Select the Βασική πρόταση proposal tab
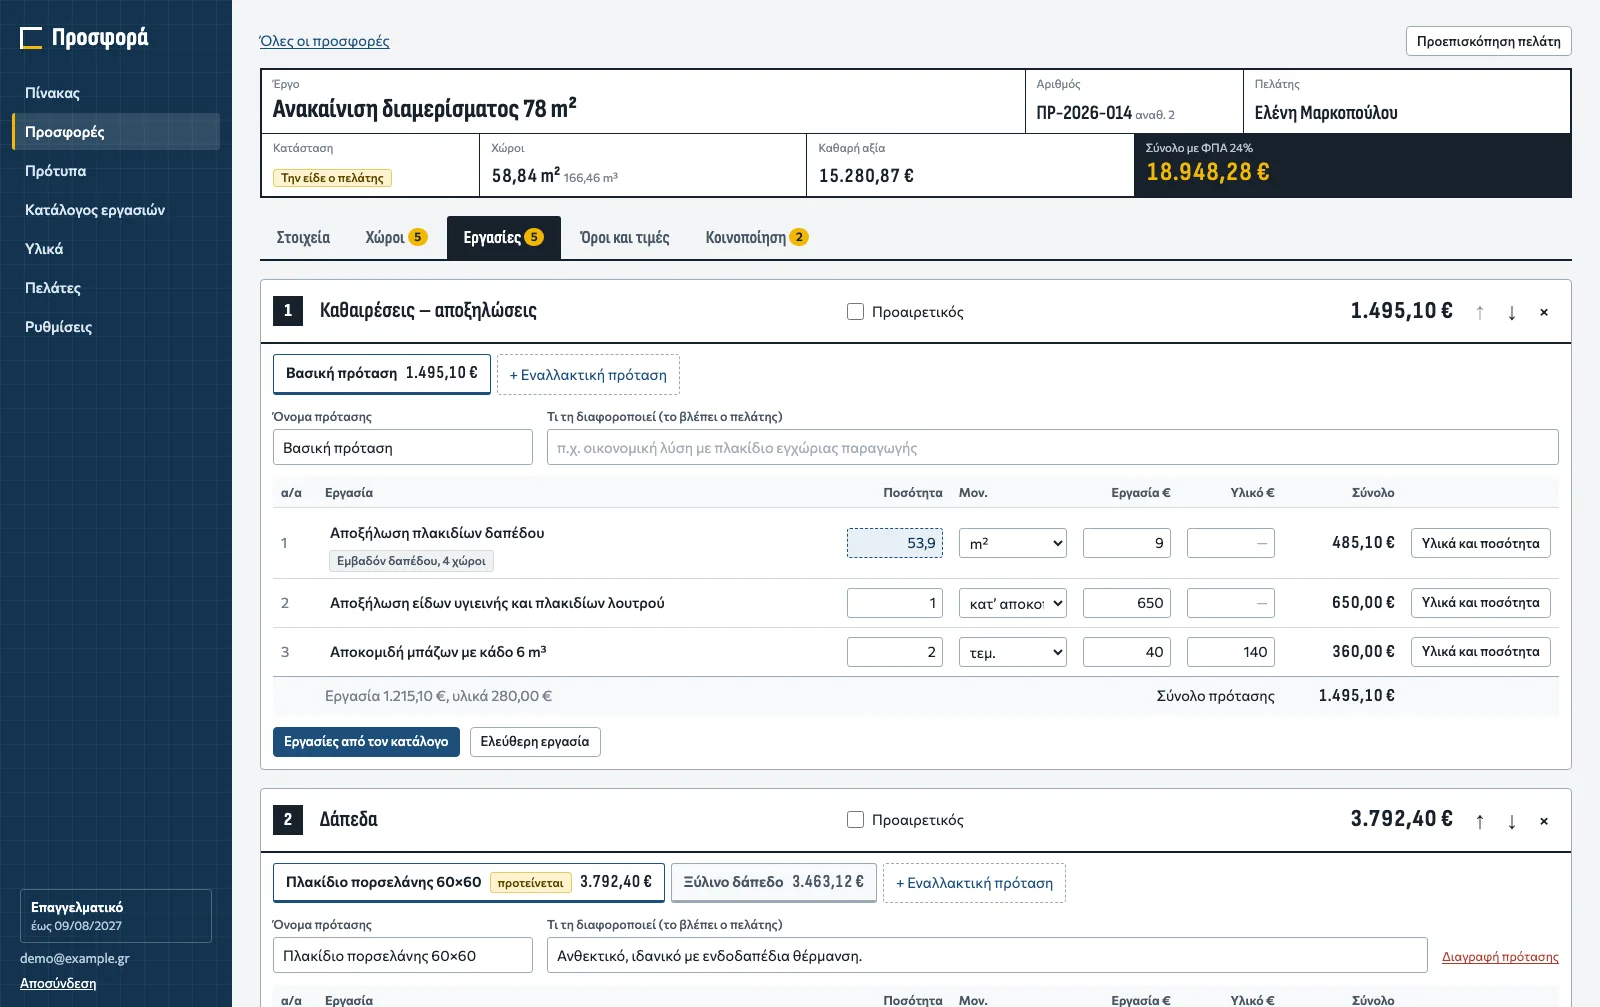This screenshot has height=1007, width=1600. point(382,374)
